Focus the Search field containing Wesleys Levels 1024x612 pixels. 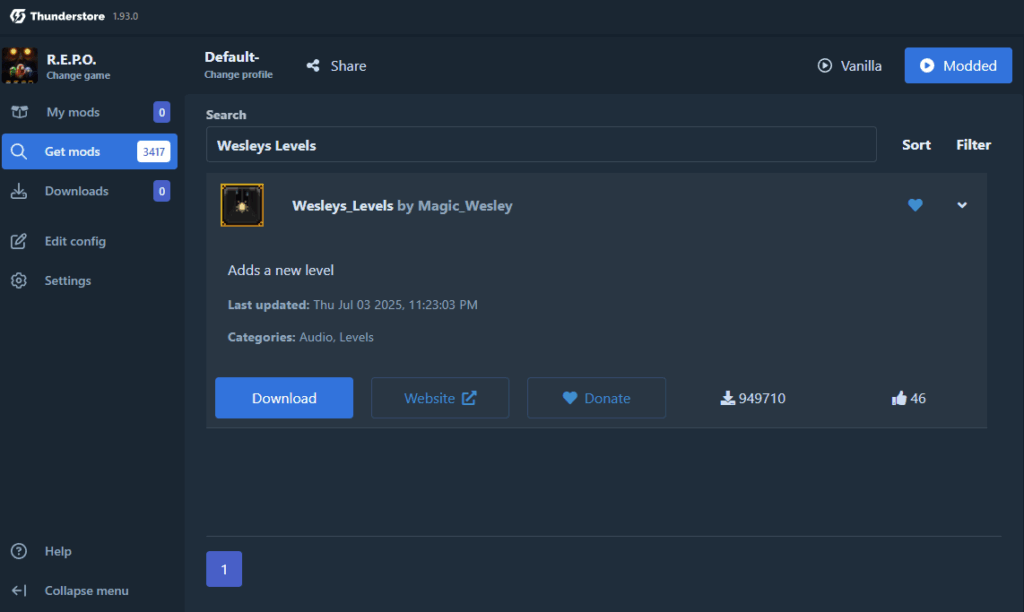pos(541,144)
